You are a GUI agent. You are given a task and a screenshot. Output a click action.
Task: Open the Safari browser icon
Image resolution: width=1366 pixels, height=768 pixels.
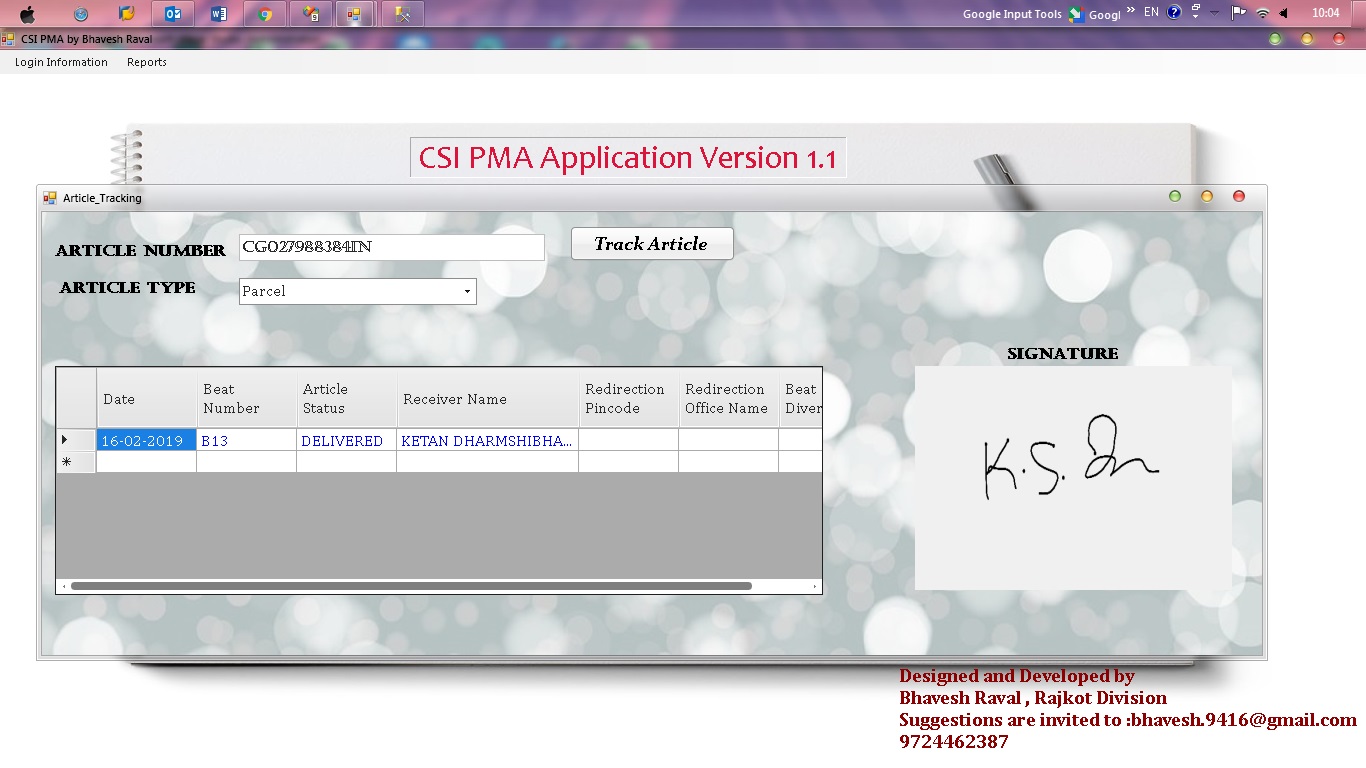click(81, 13)
